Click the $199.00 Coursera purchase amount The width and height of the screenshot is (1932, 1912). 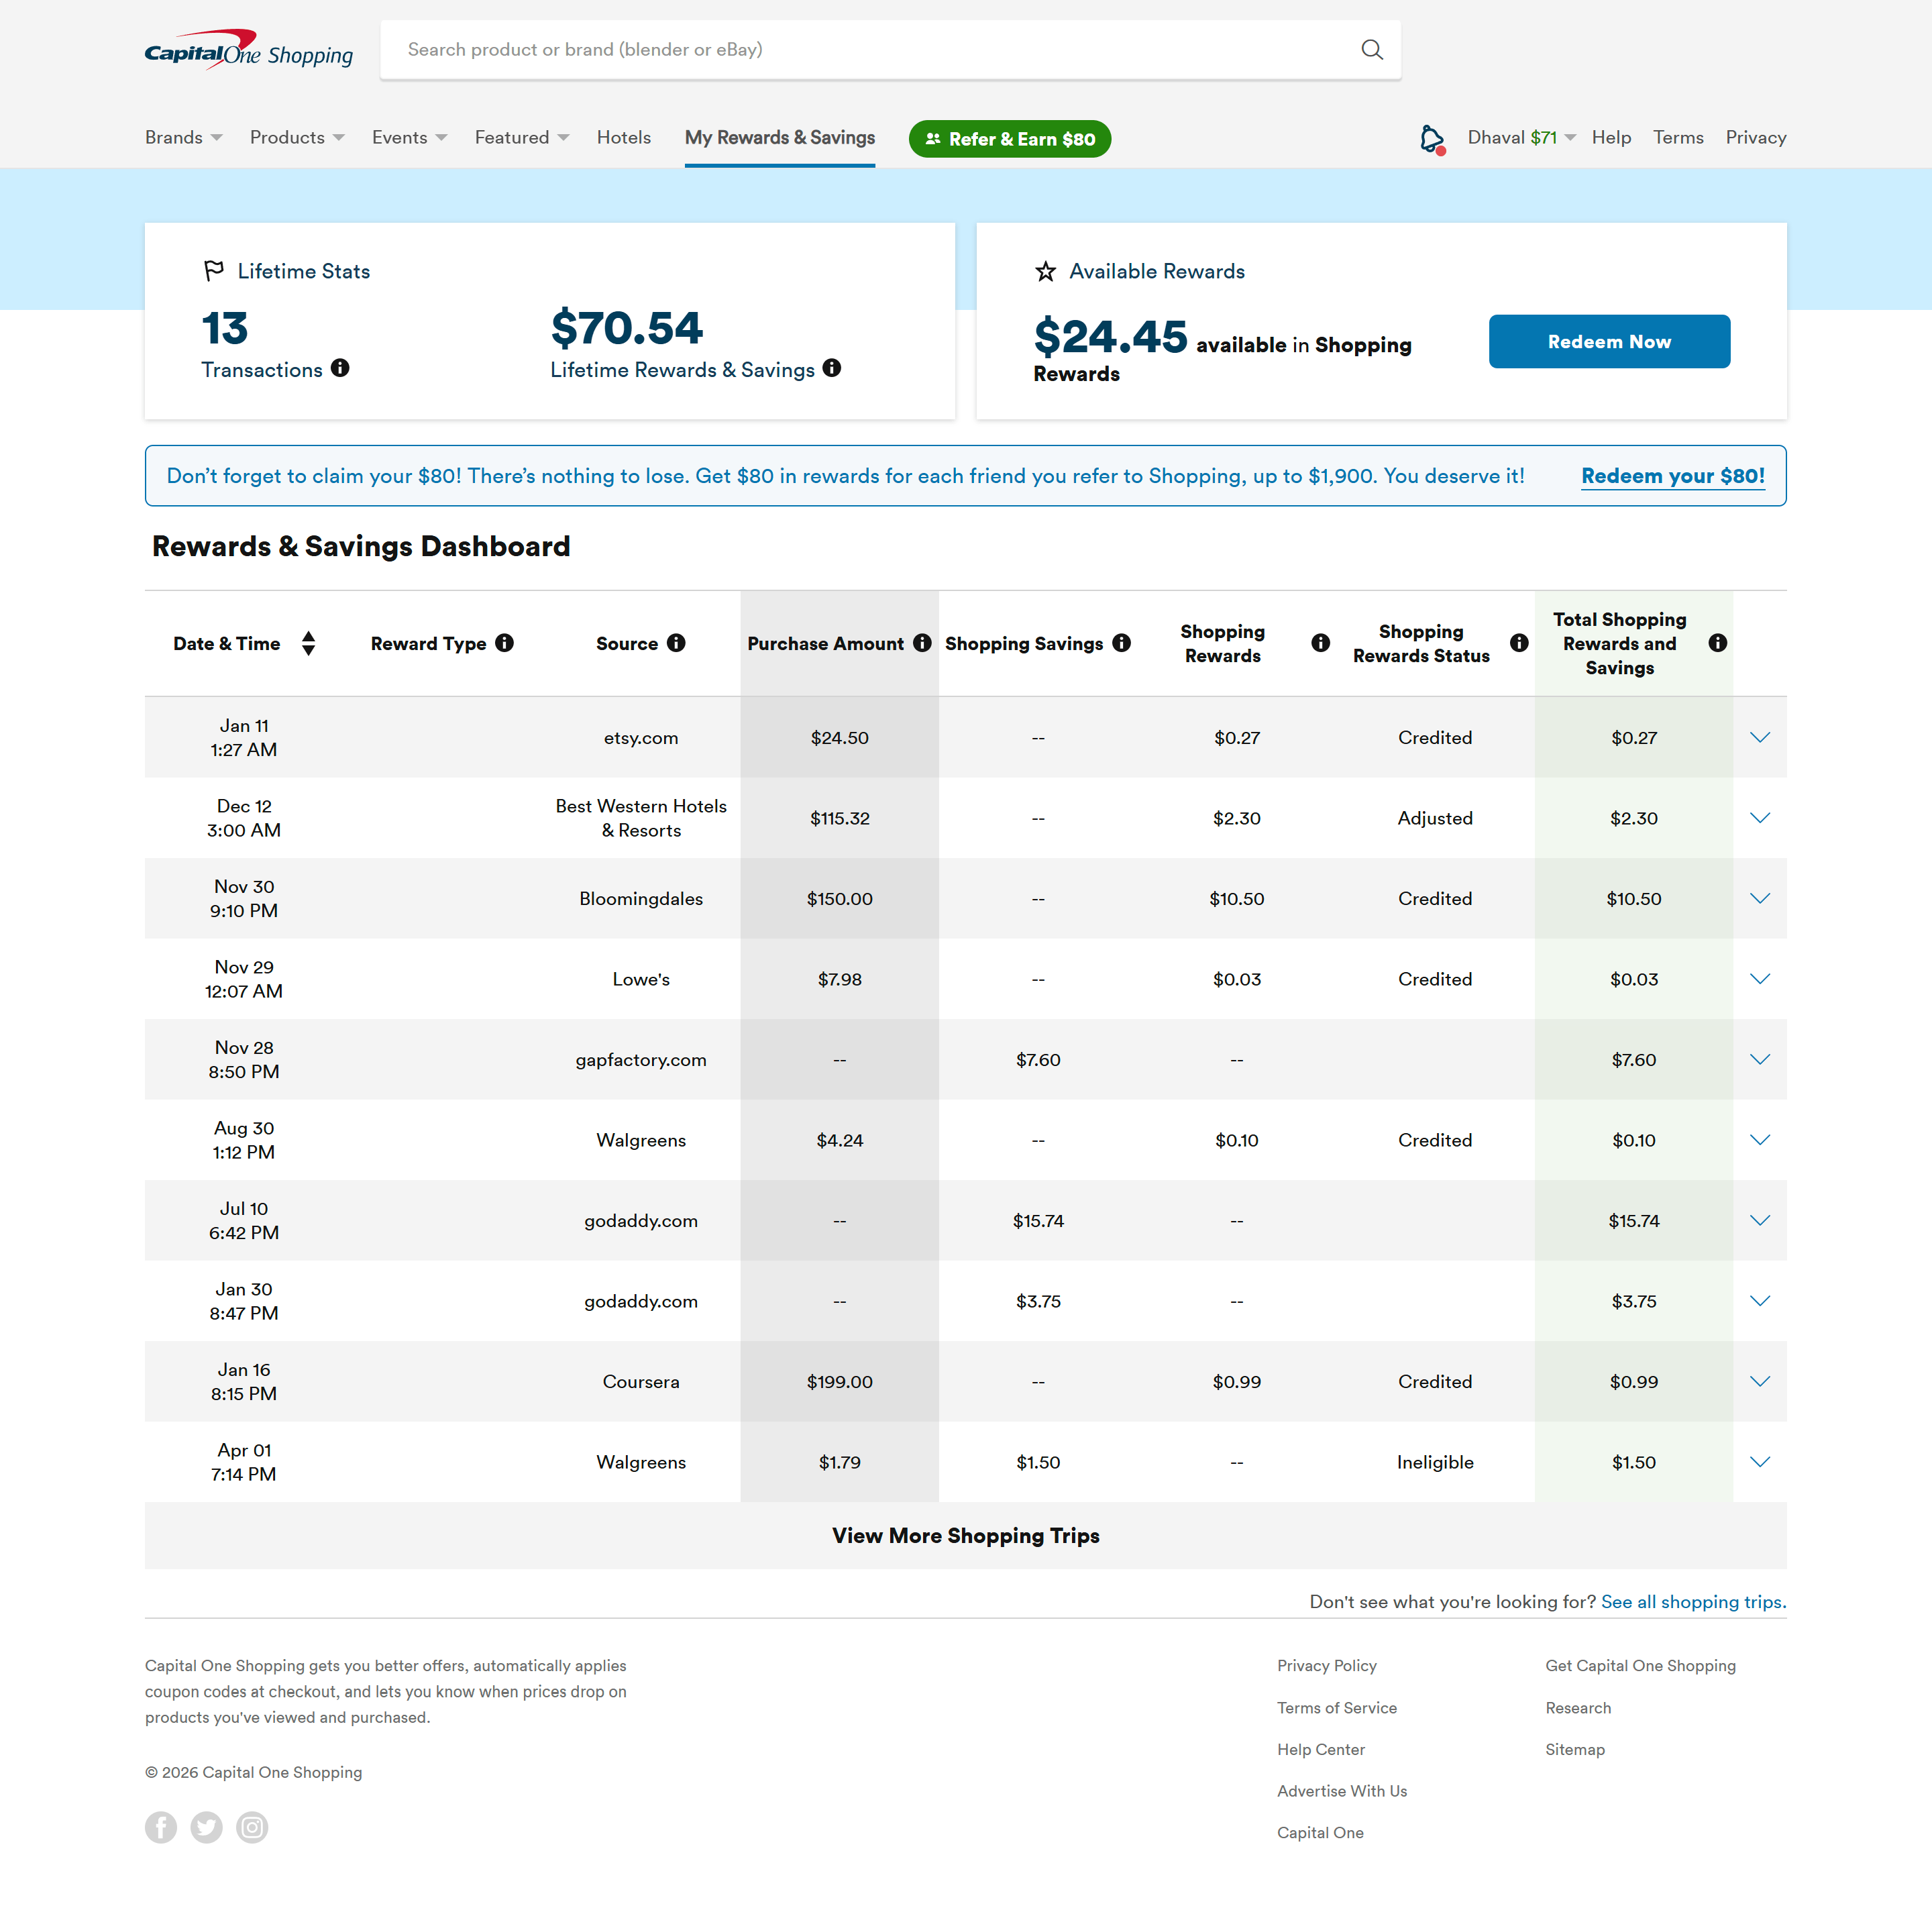tap(840, 1381)
